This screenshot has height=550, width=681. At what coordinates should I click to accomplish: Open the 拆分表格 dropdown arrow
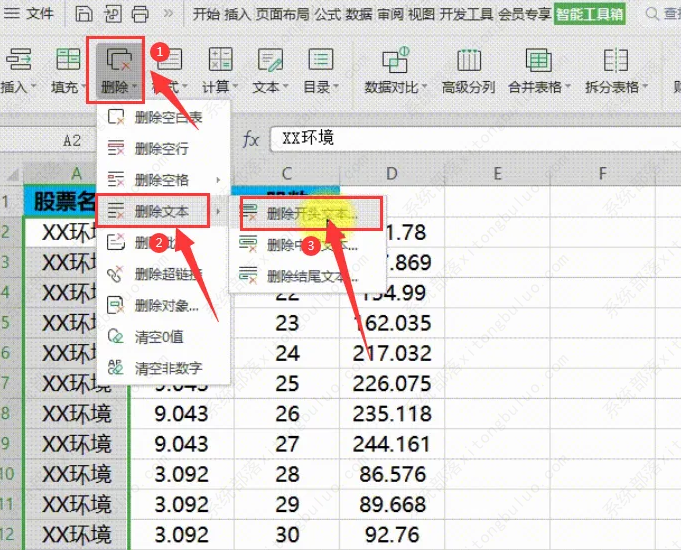645,86
